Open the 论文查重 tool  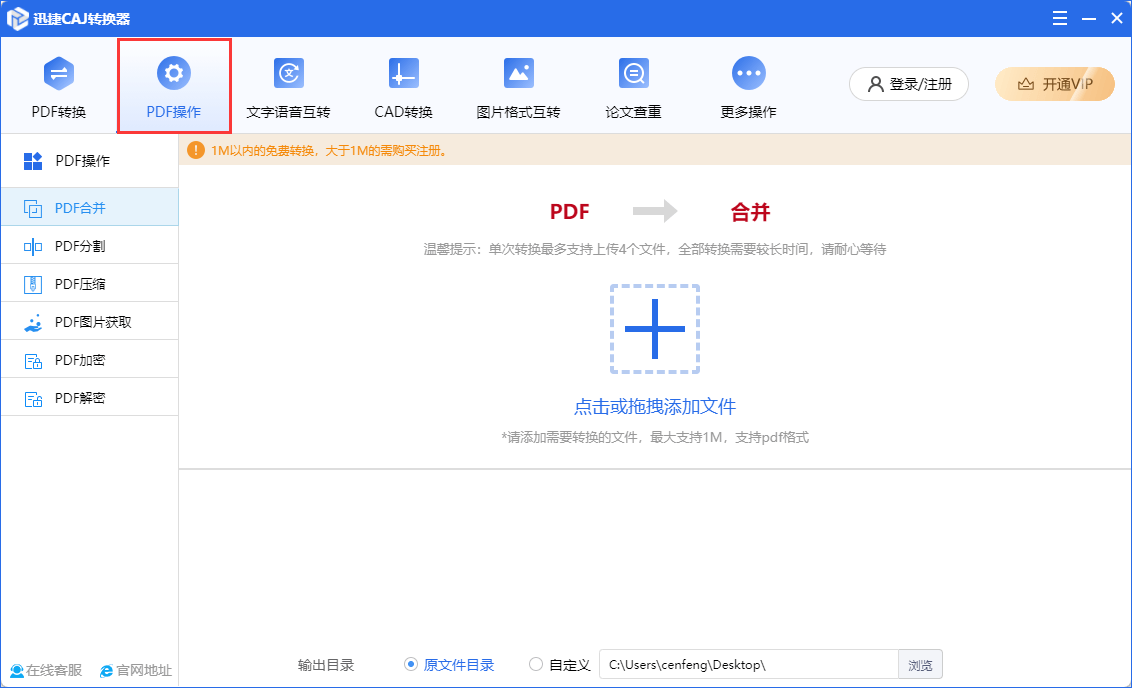[633, 74]
